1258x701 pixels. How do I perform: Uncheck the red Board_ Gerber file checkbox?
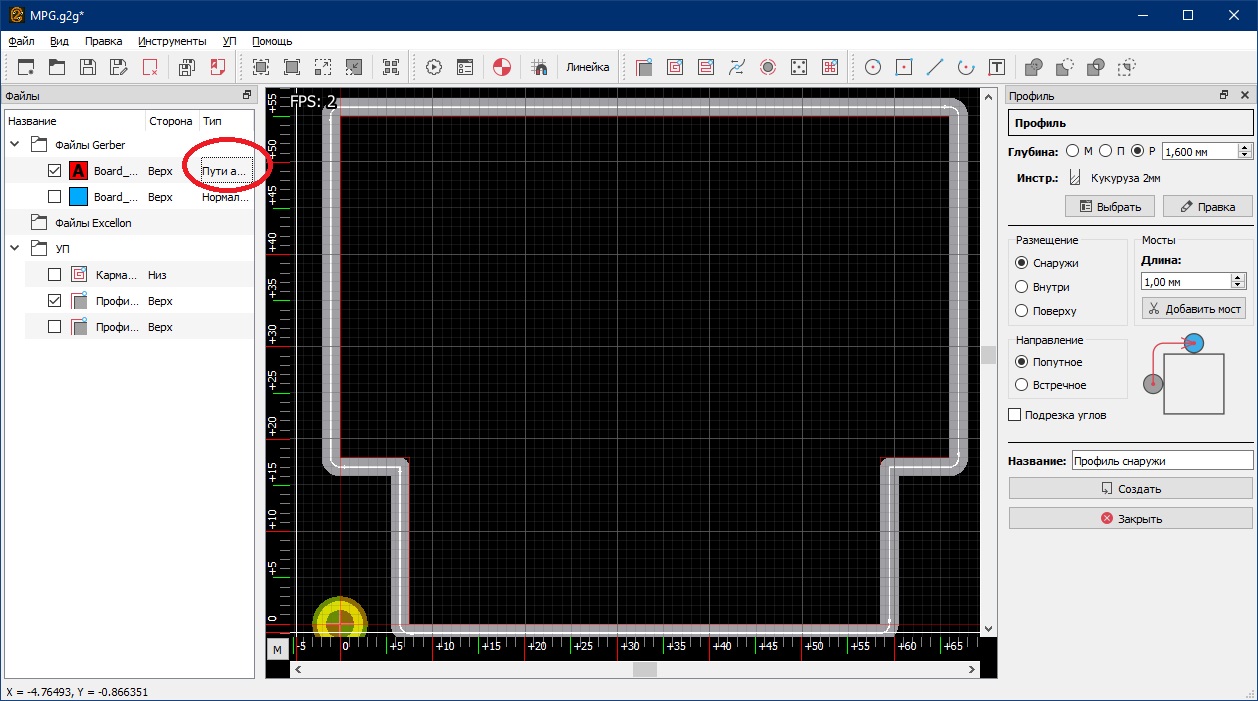(x=55, y=171)
